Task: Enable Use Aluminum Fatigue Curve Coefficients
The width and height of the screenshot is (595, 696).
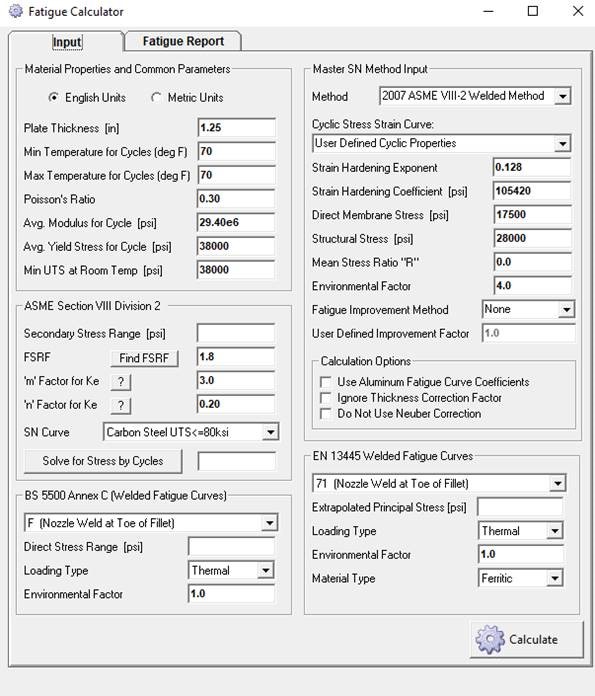Action: (325, 382)
